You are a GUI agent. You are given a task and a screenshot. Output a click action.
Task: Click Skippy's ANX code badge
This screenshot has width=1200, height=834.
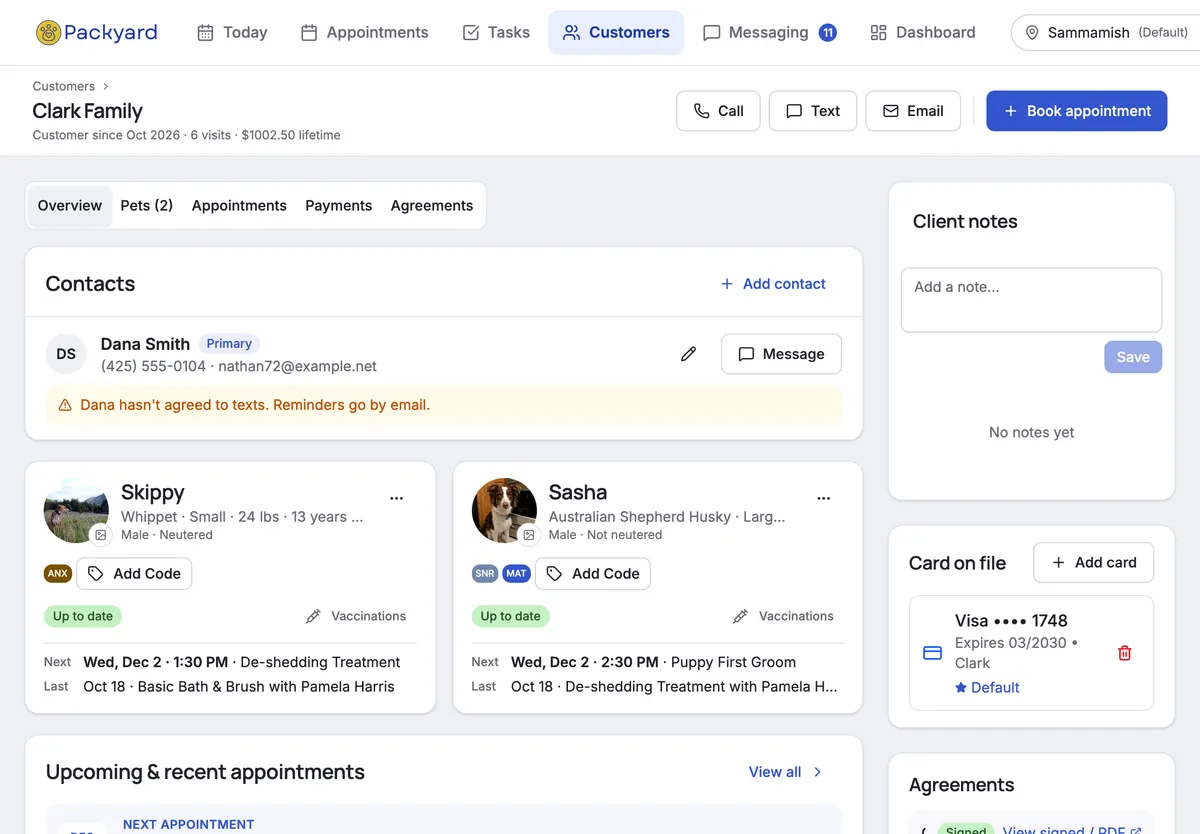point(58,574)
